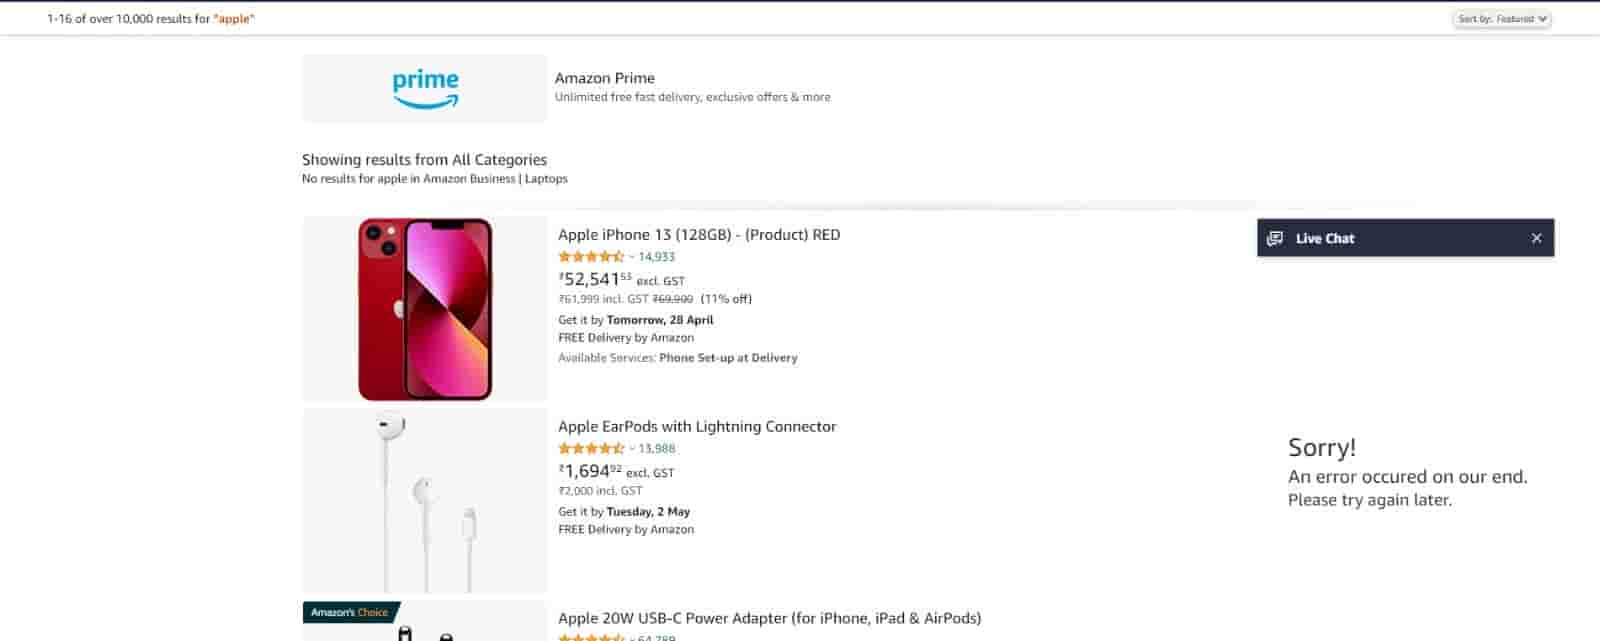The width and height of the screenshot is (1600, 641).
Task: Close the Live Chat panel
Action: 1536,238
